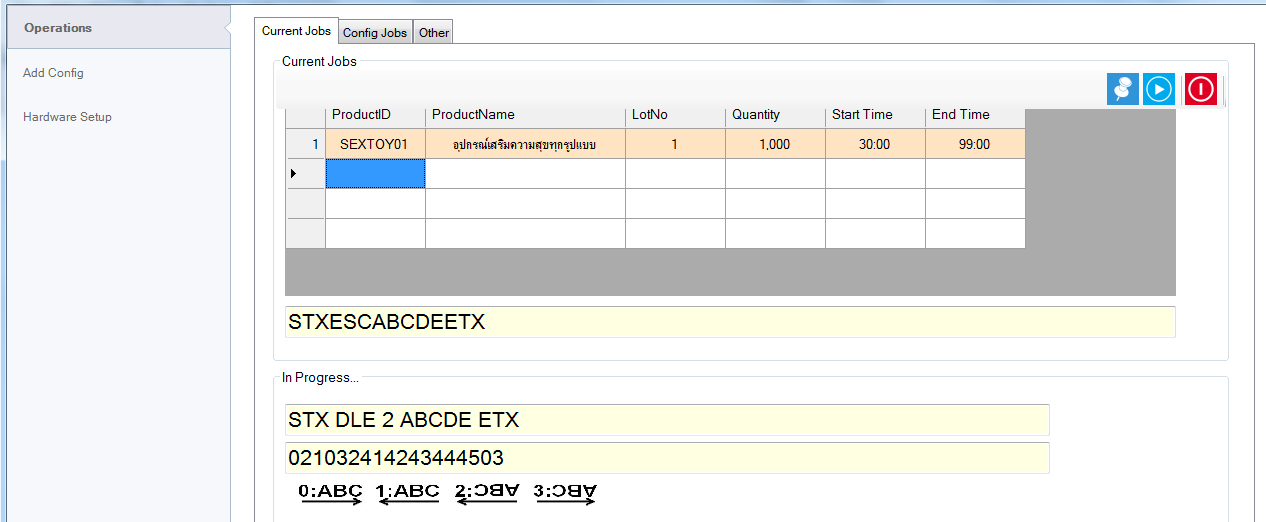Open the Config Jobs tab
The width and height of the screenshot is (1266, 522).
(375, 33)
